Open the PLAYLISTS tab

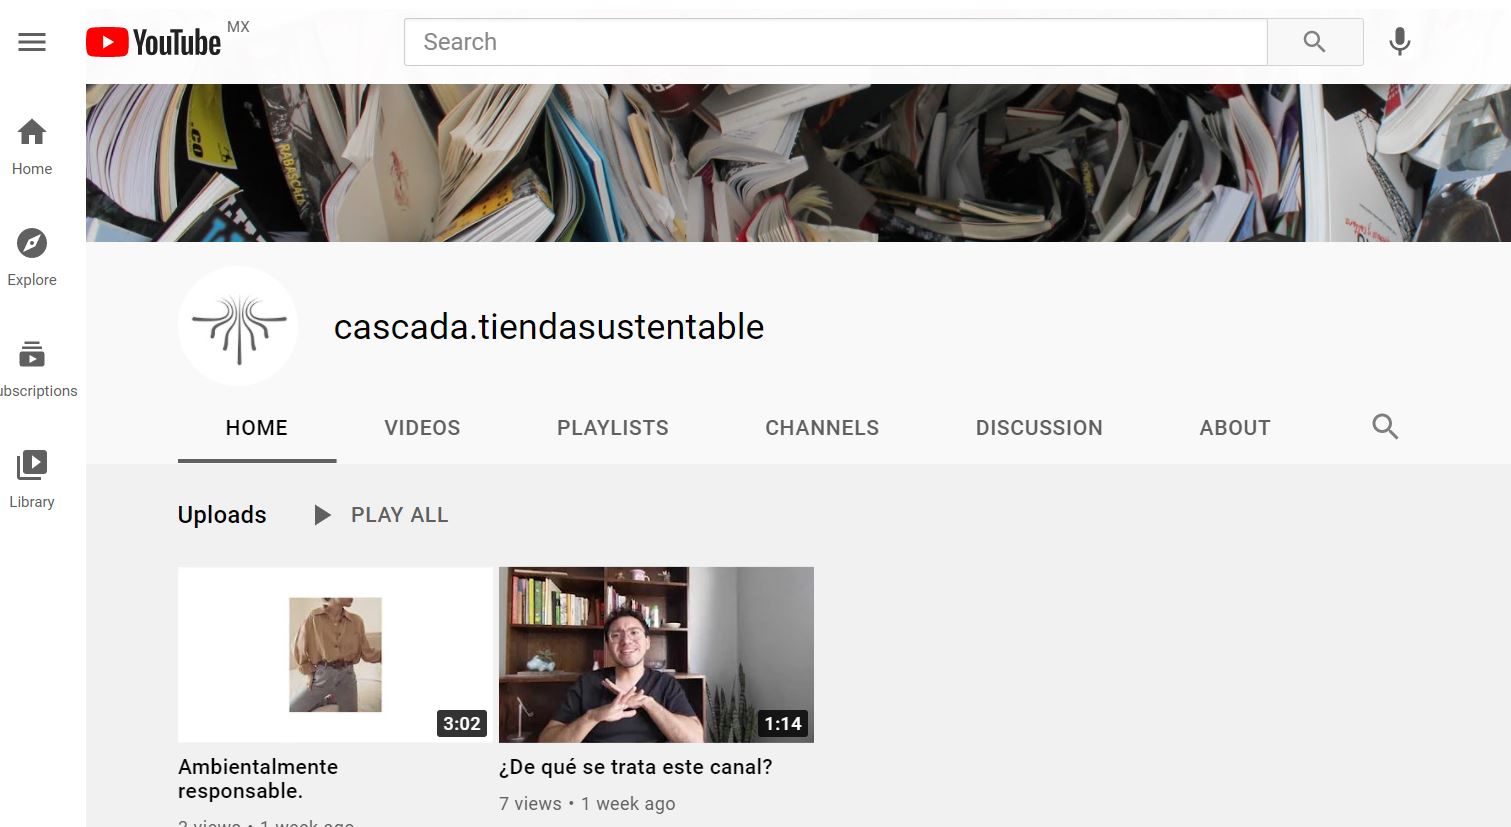613,428
